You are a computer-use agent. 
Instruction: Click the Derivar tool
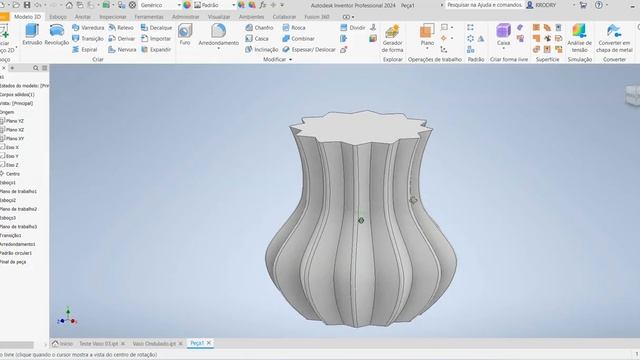point(121,38)
